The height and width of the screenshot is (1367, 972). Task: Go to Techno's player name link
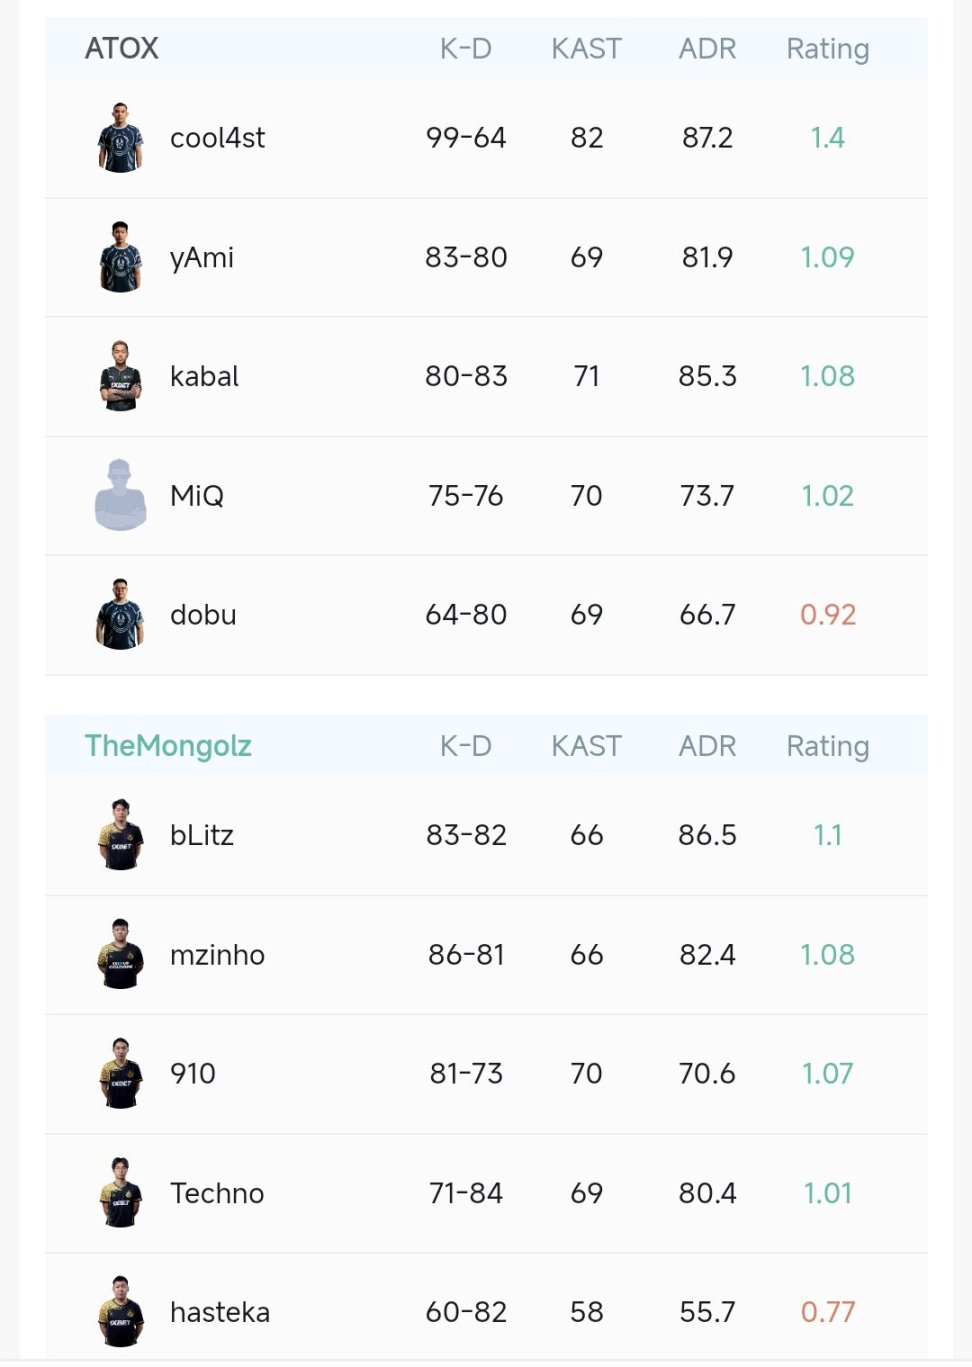[217, 1193]
